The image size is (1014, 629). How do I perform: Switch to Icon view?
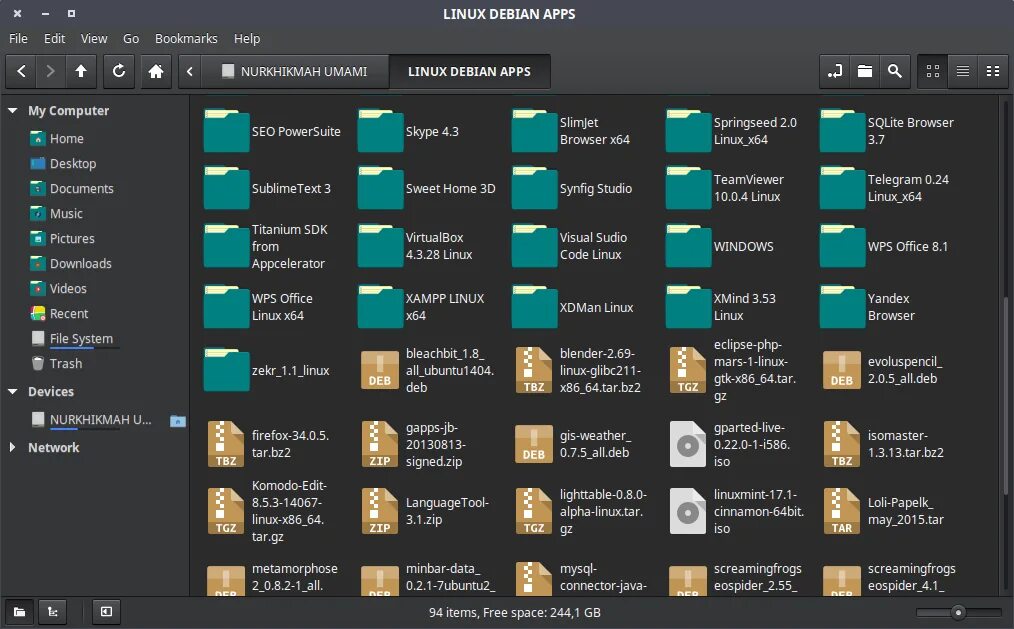pyautogui.click(x=933, y=71)
